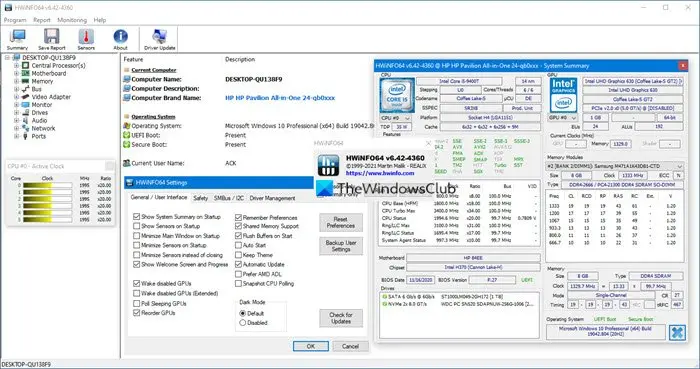Launch Driver Update from the toolbar
This screenshot has width=700, height=369.
tap(159, 39)
